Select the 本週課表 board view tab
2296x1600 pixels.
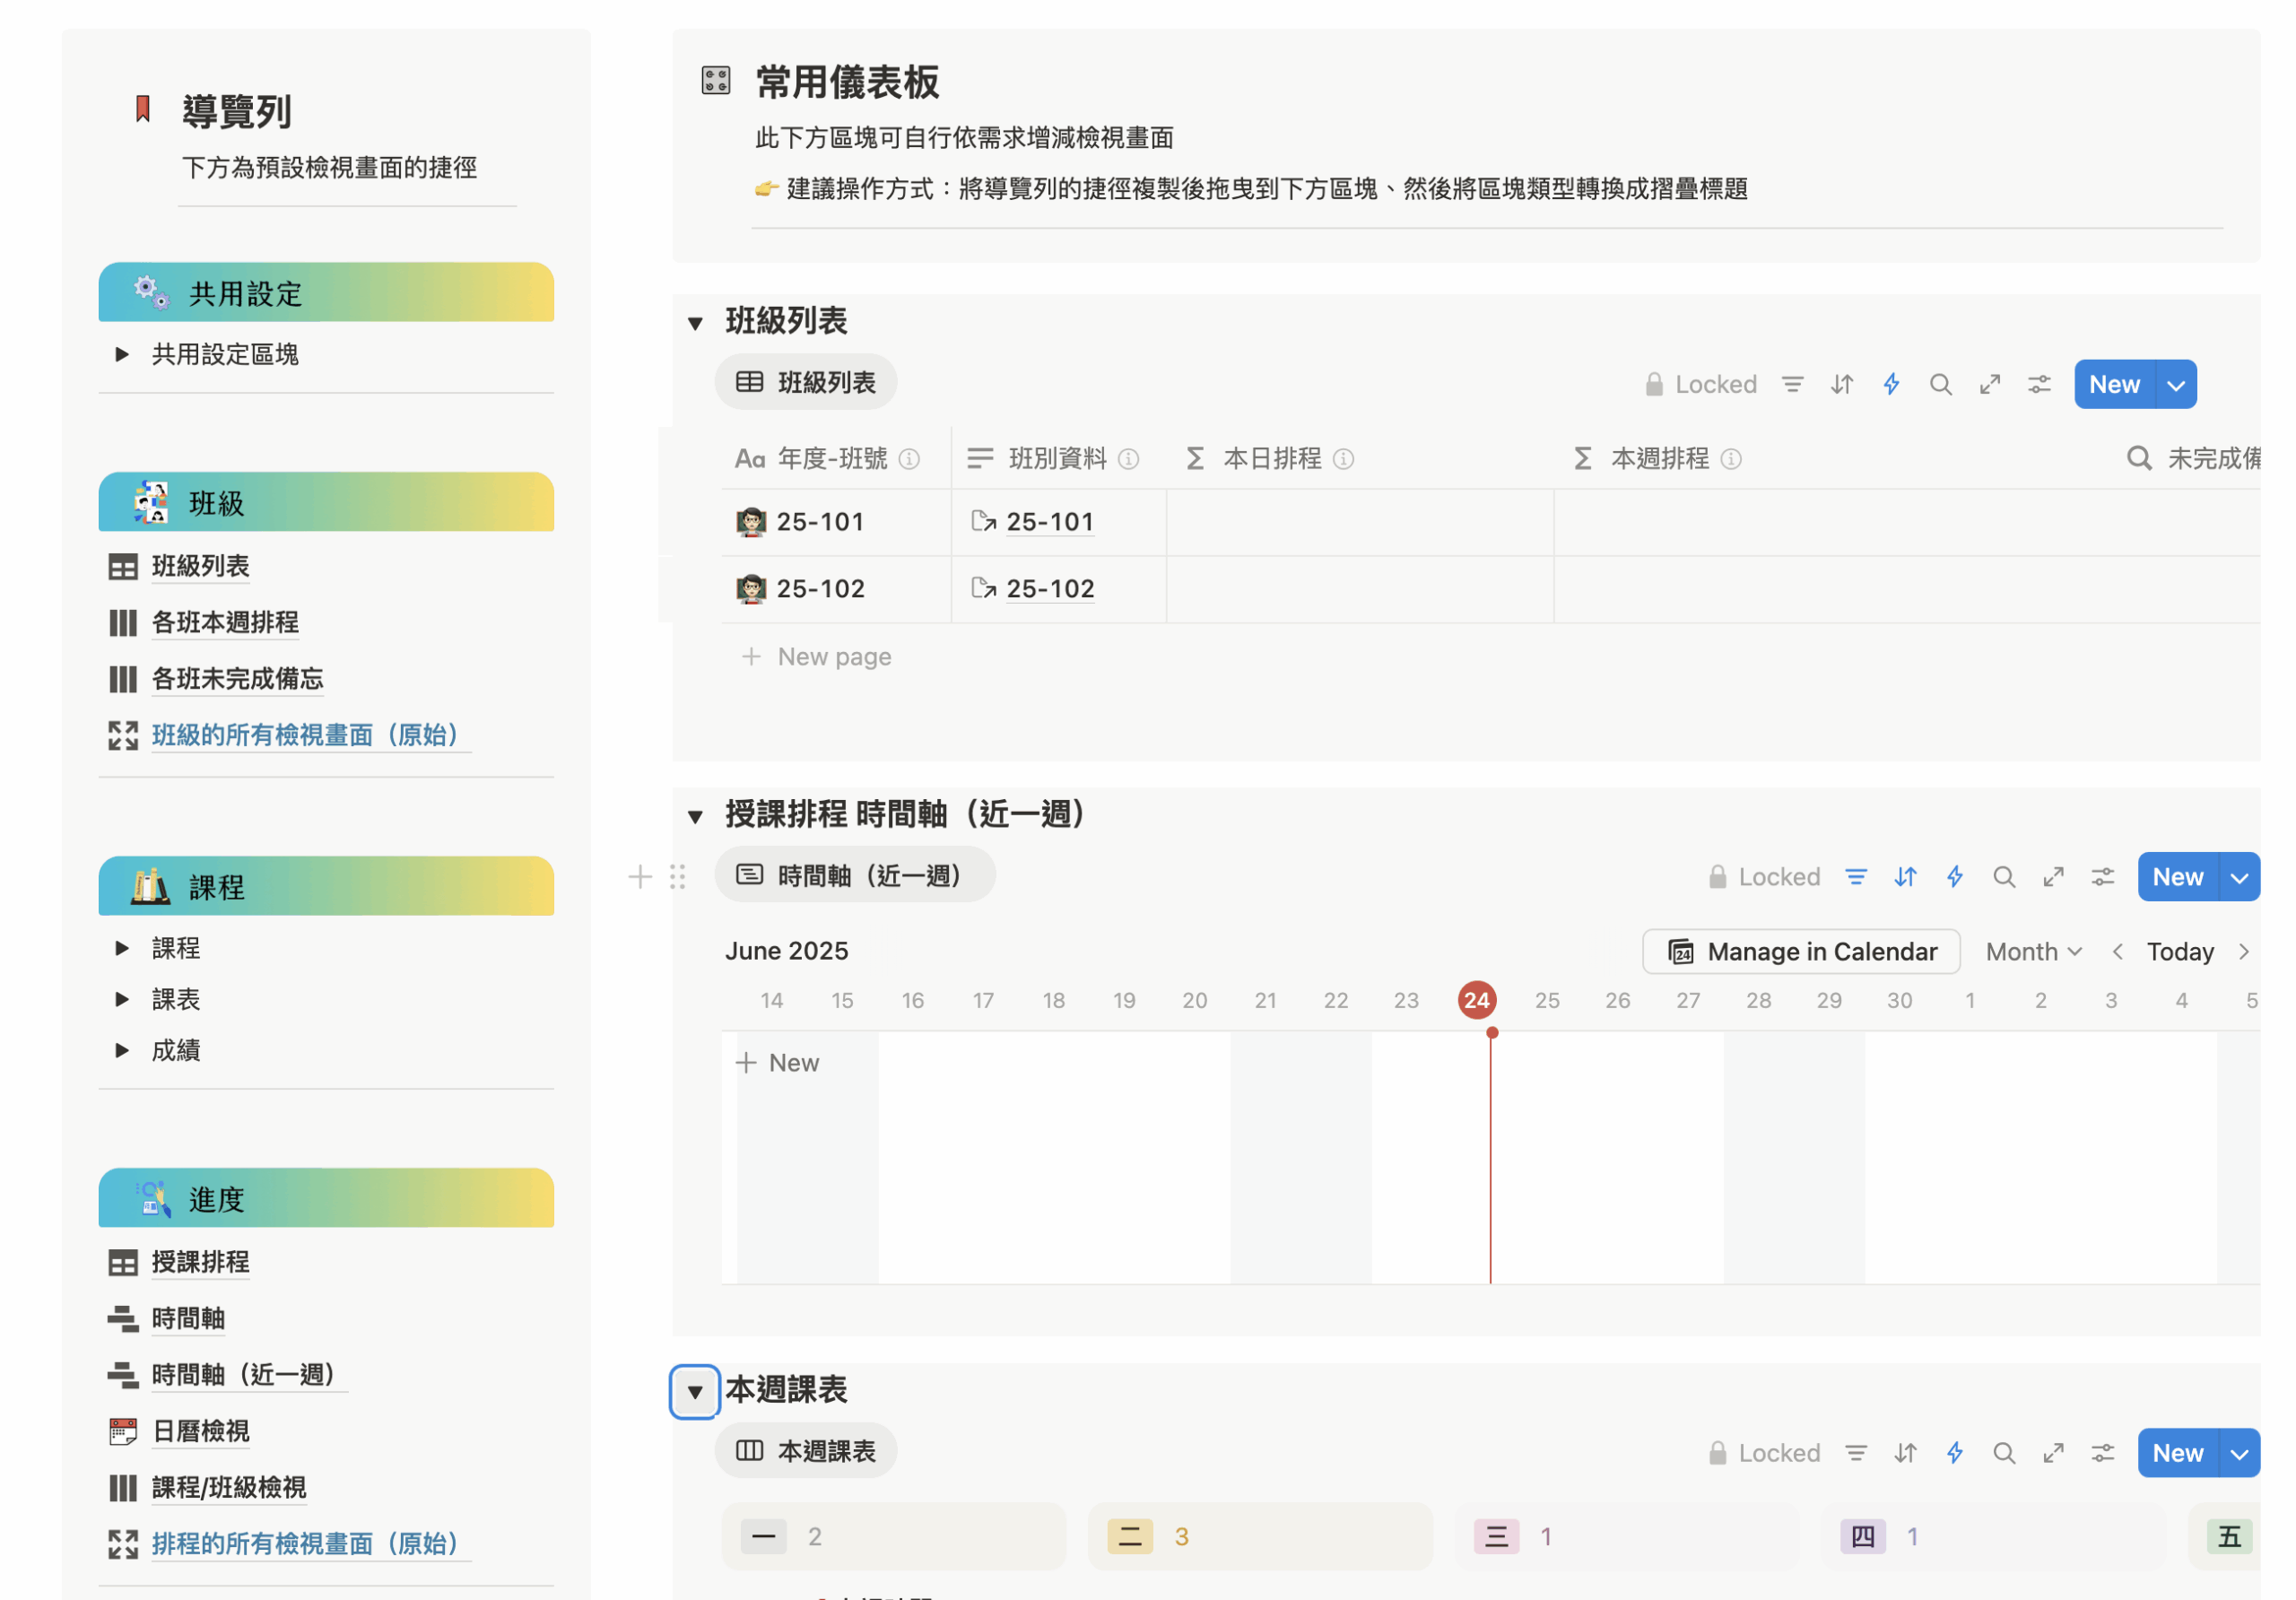806,1451
